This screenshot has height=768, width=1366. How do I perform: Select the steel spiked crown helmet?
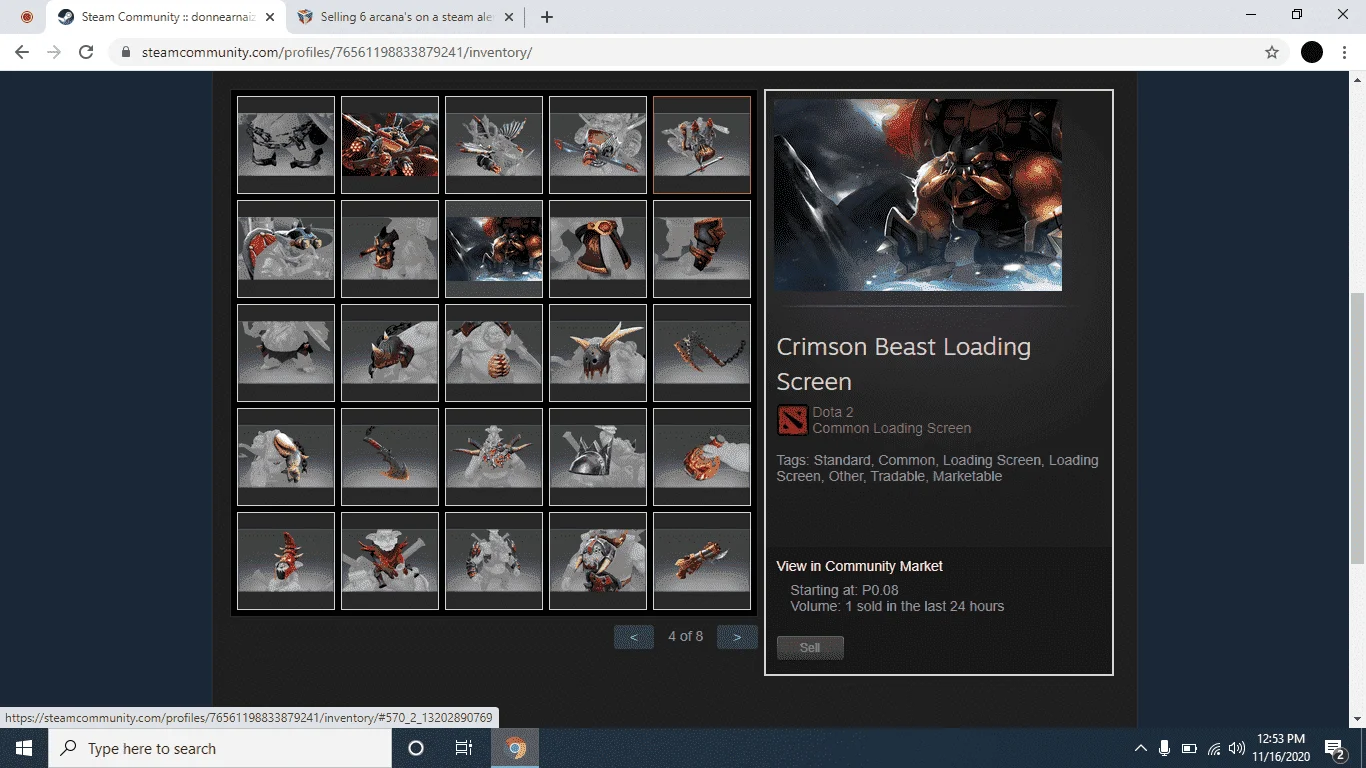[x=598, y=457]
